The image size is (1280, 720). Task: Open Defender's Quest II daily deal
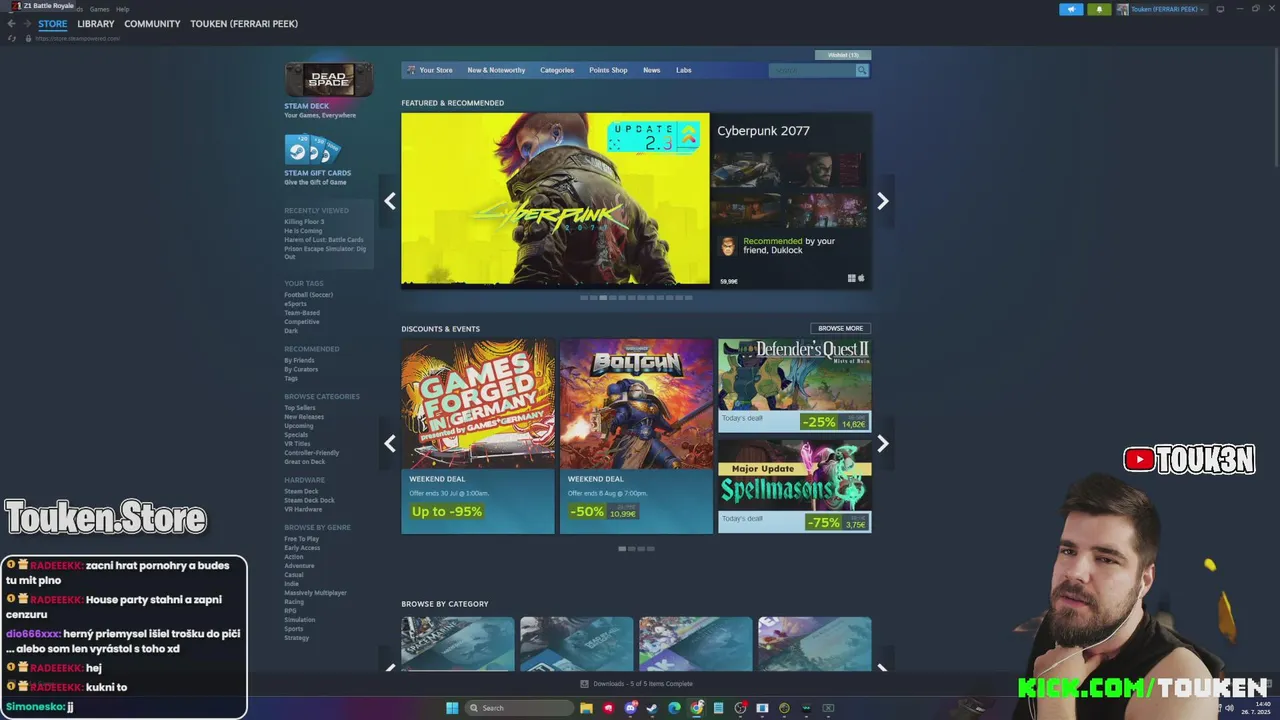pos(794,385)
